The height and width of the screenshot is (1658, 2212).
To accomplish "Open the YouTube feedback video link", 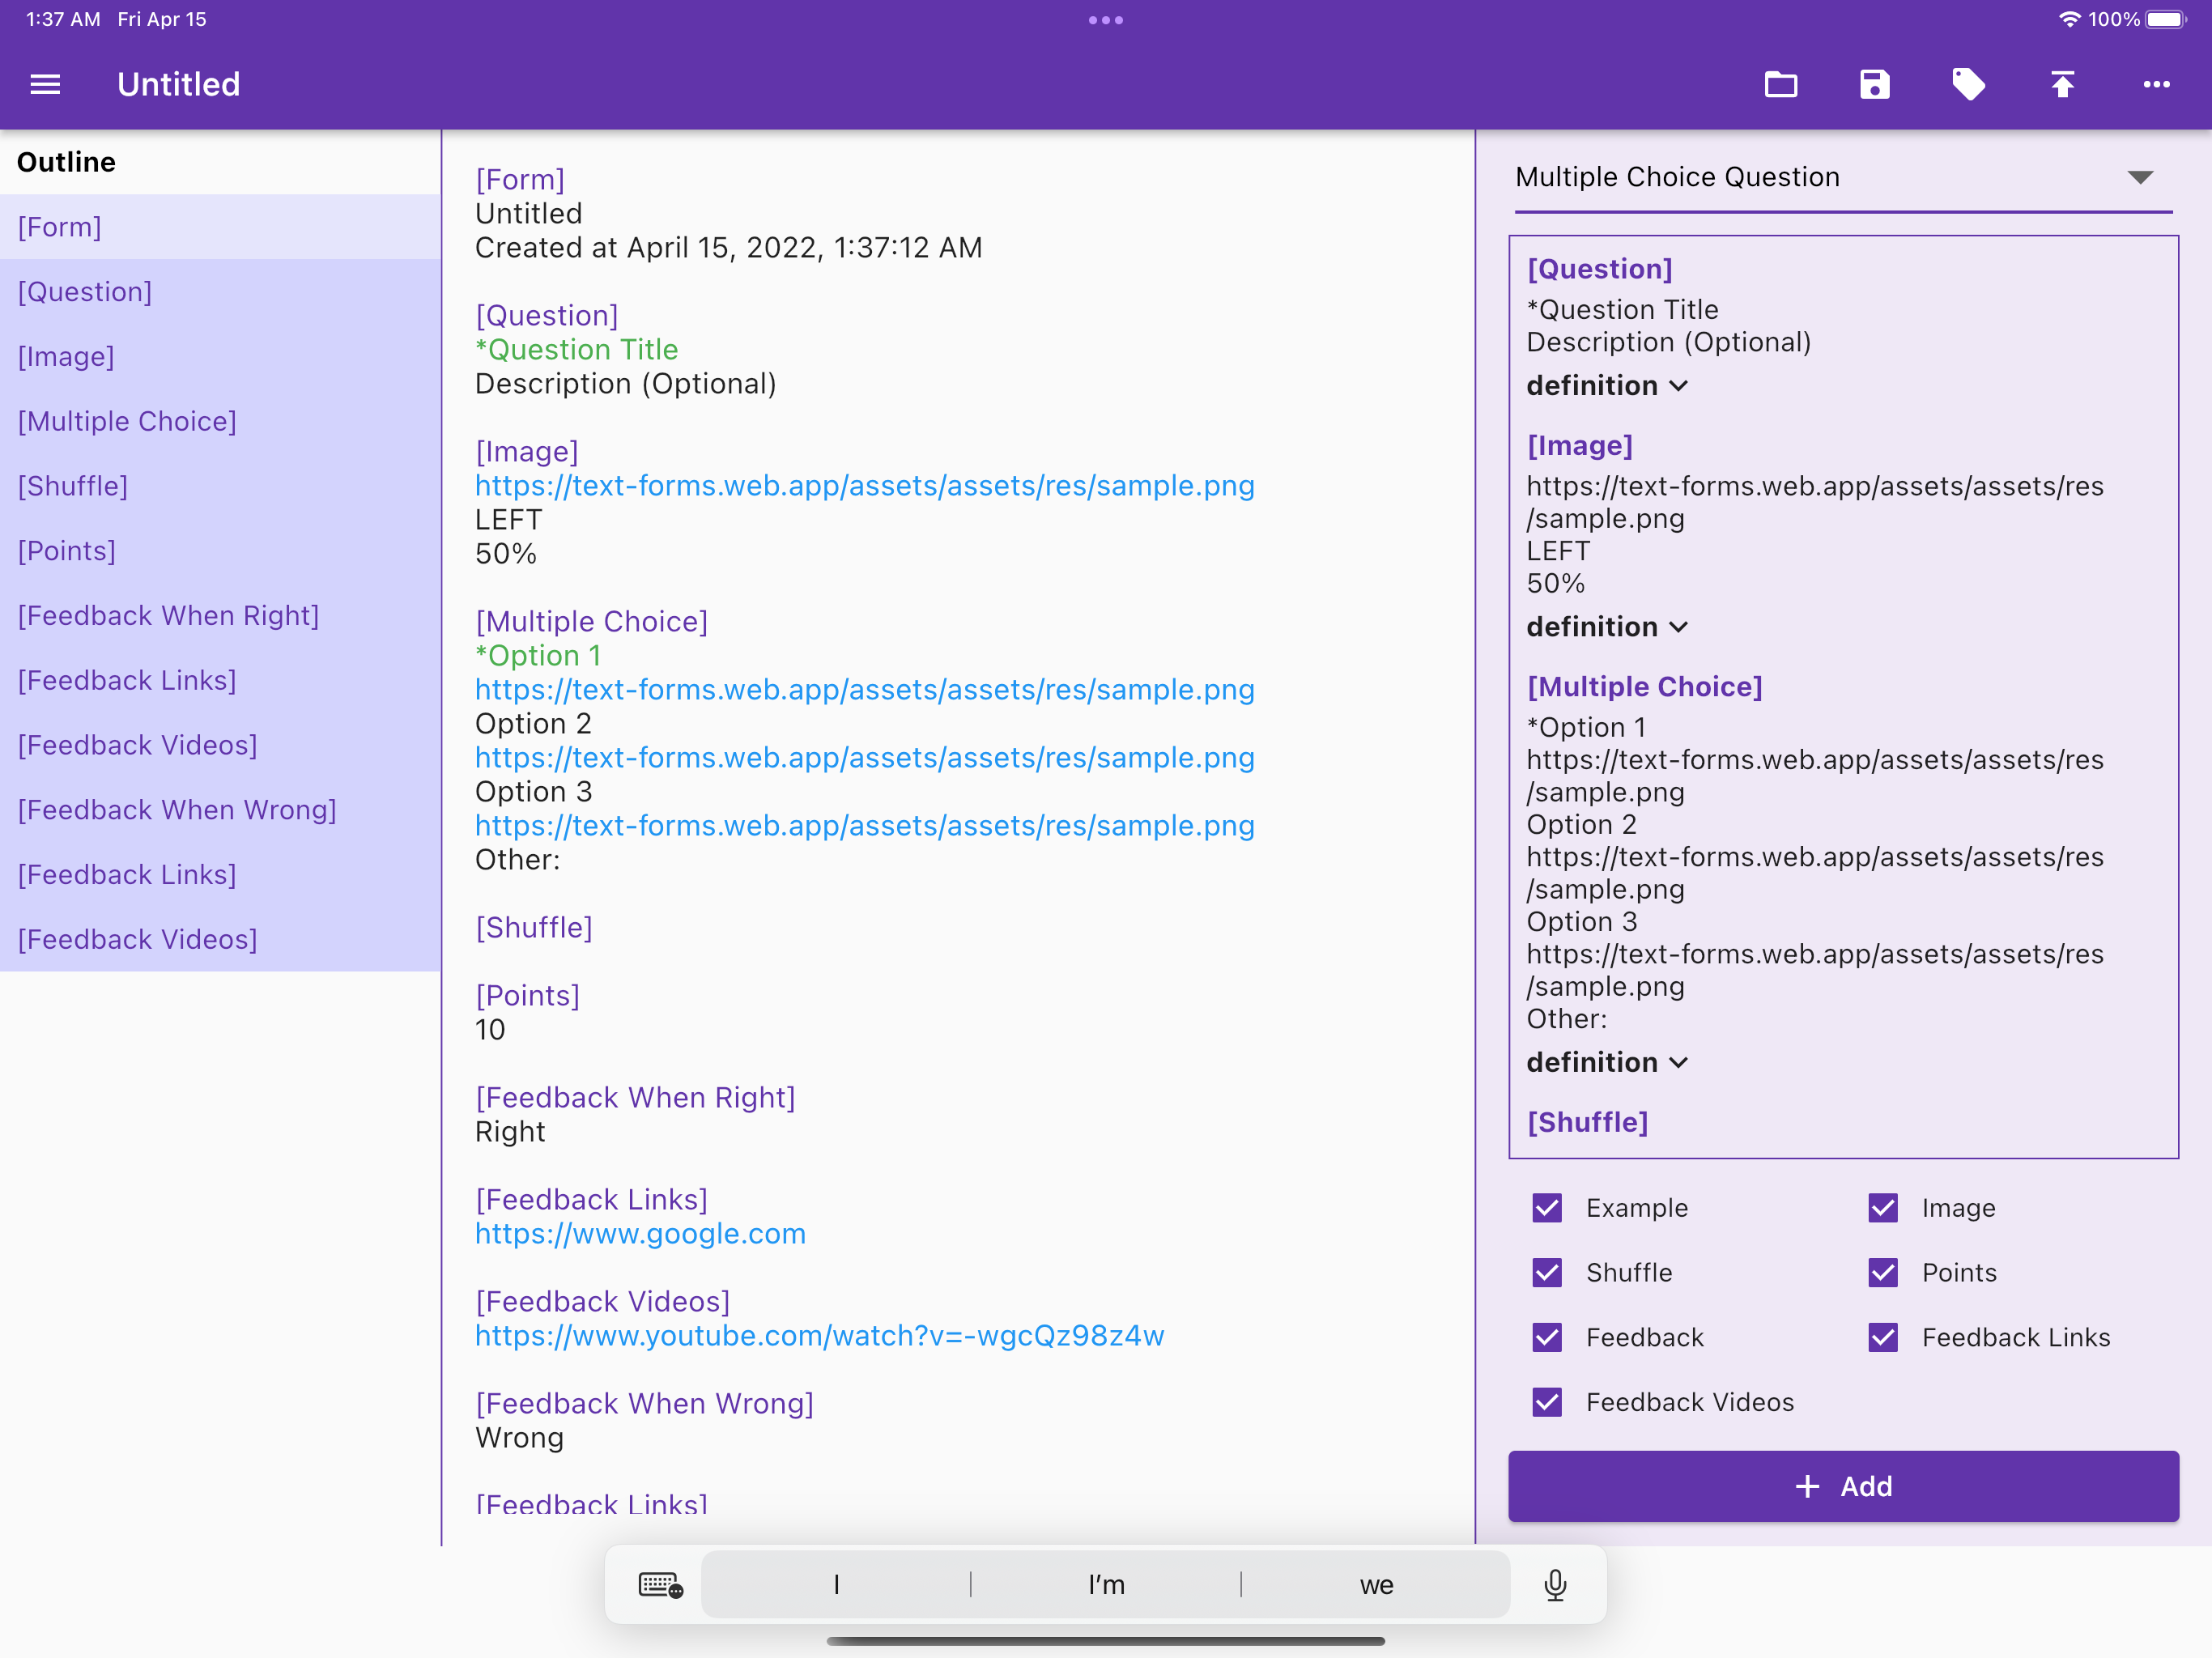I will 819,1336.
